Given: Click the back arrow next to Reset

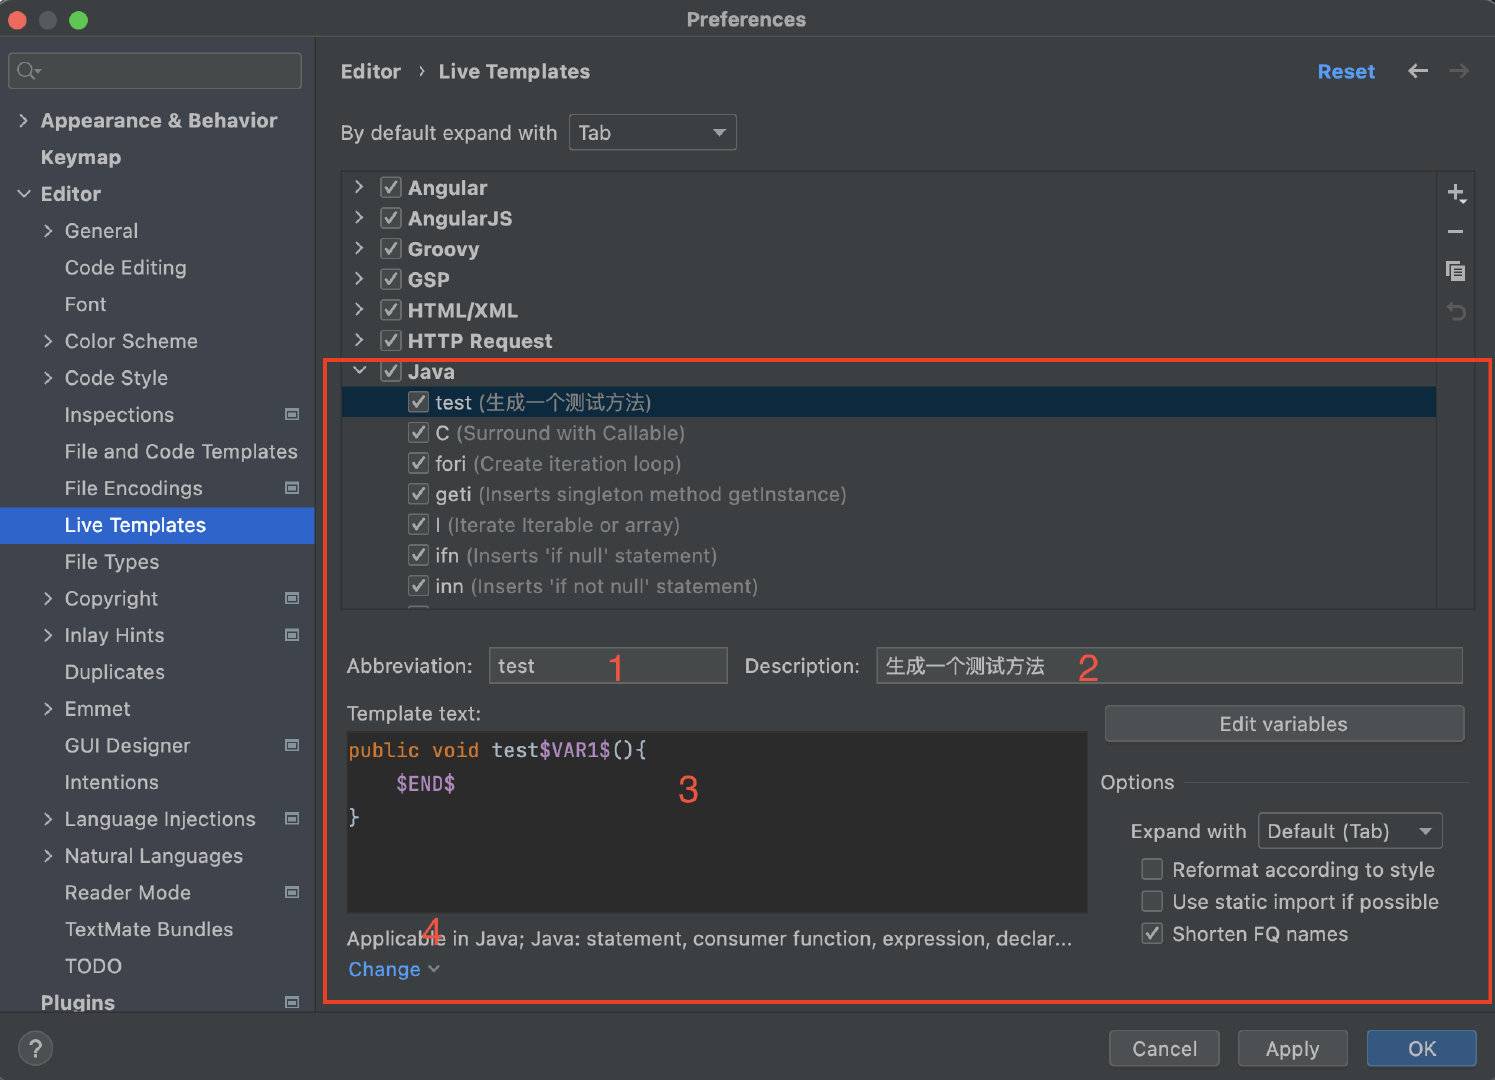Looking at the screenshot, I should 1417,71.
